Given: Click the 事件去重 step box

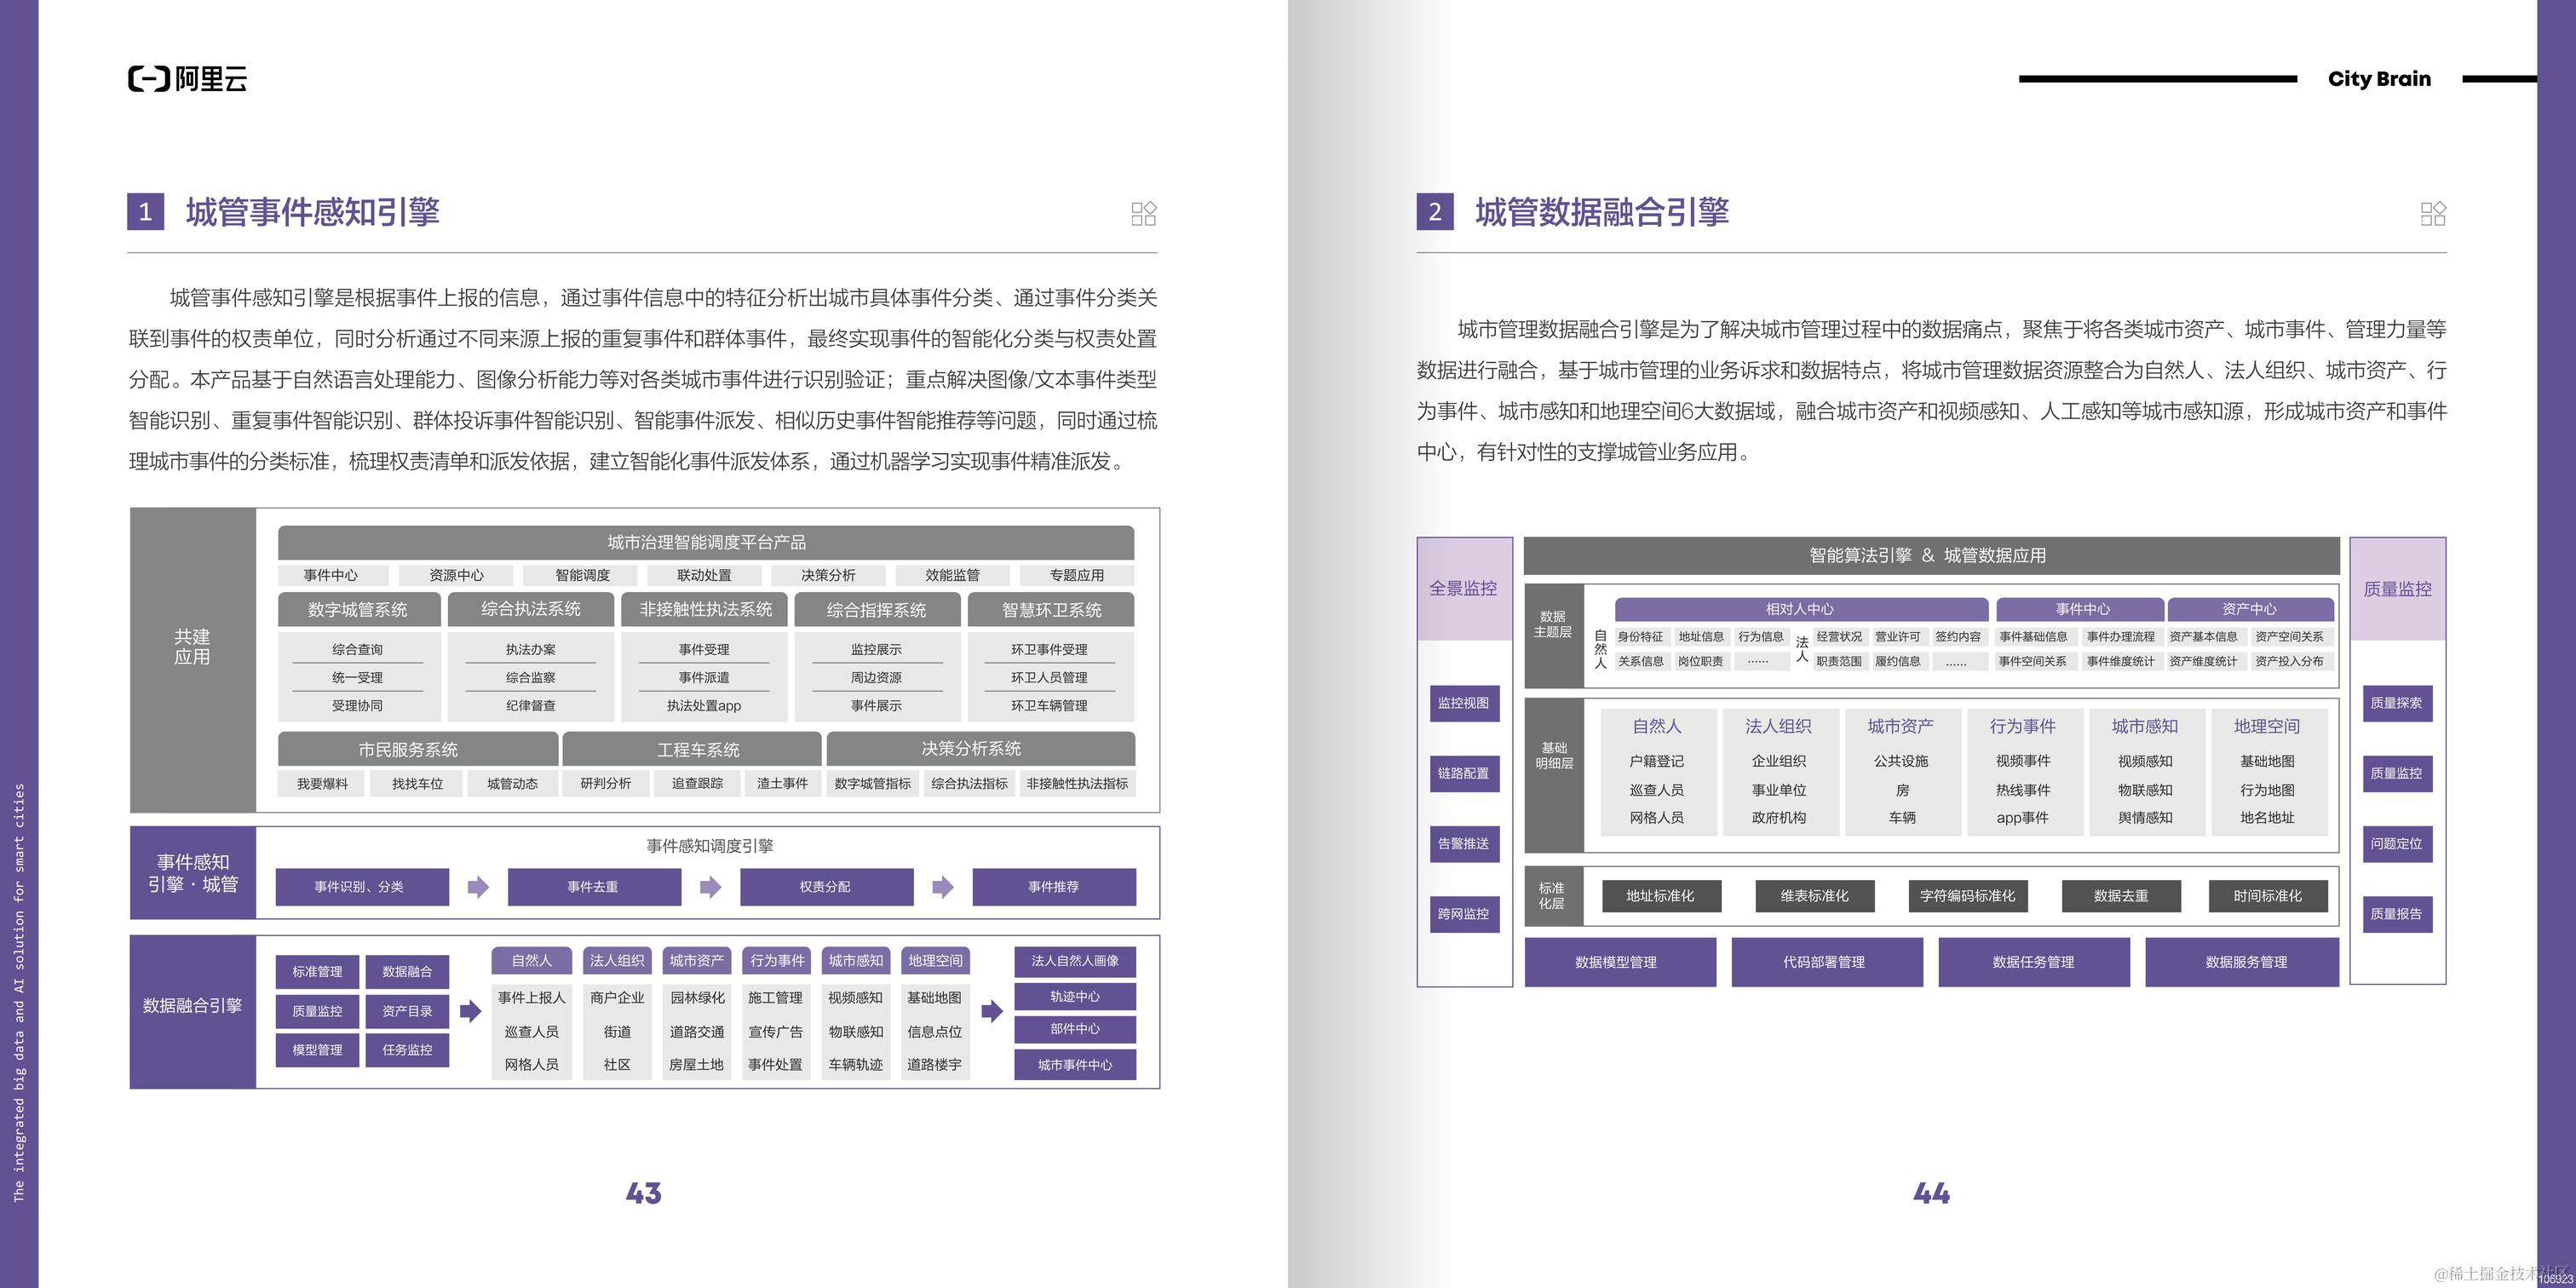Looking at the screenshot, I should coord(593,887).
